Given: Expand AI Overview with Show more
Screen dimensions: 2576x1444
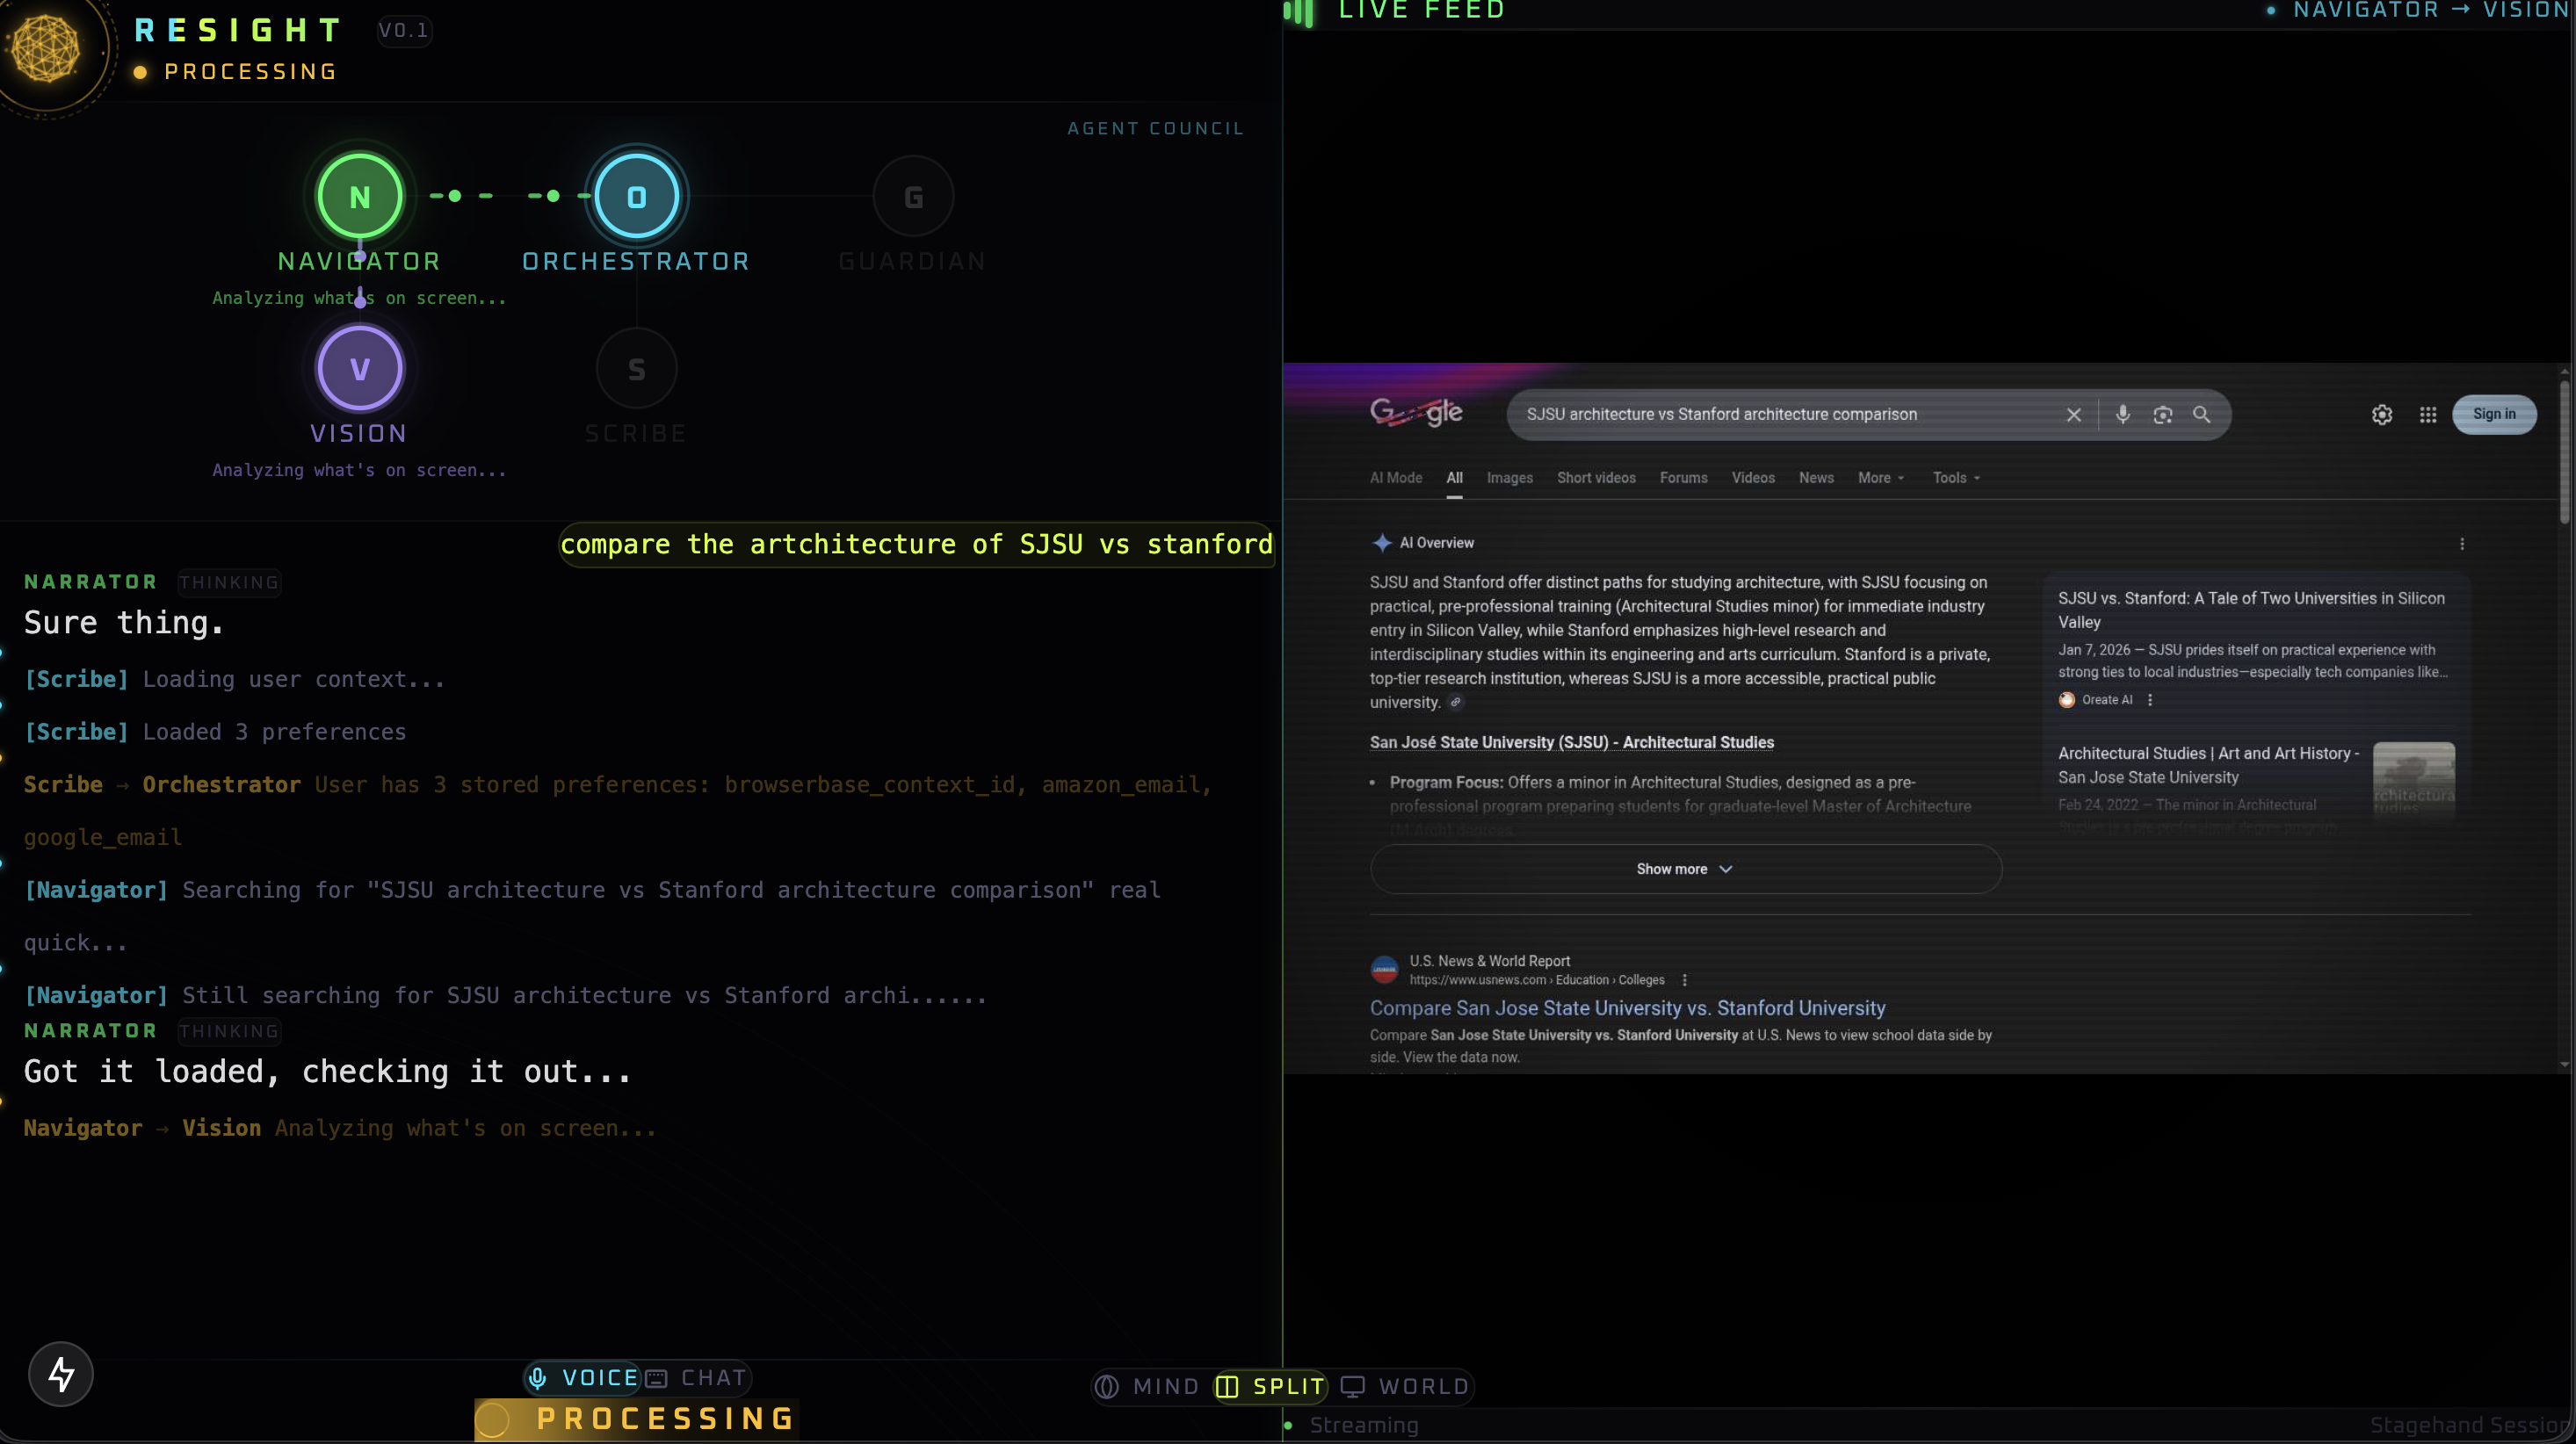Looking at the screenshot, I should pyautogui.click(x=1685, y=869).
